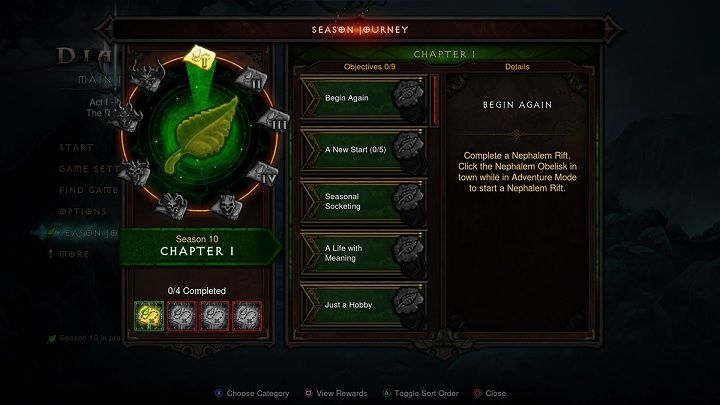The height and width of the screenshot is (405, 720).
Task: Select the skull tier icon at wheel bottom right
Action: 227,207
